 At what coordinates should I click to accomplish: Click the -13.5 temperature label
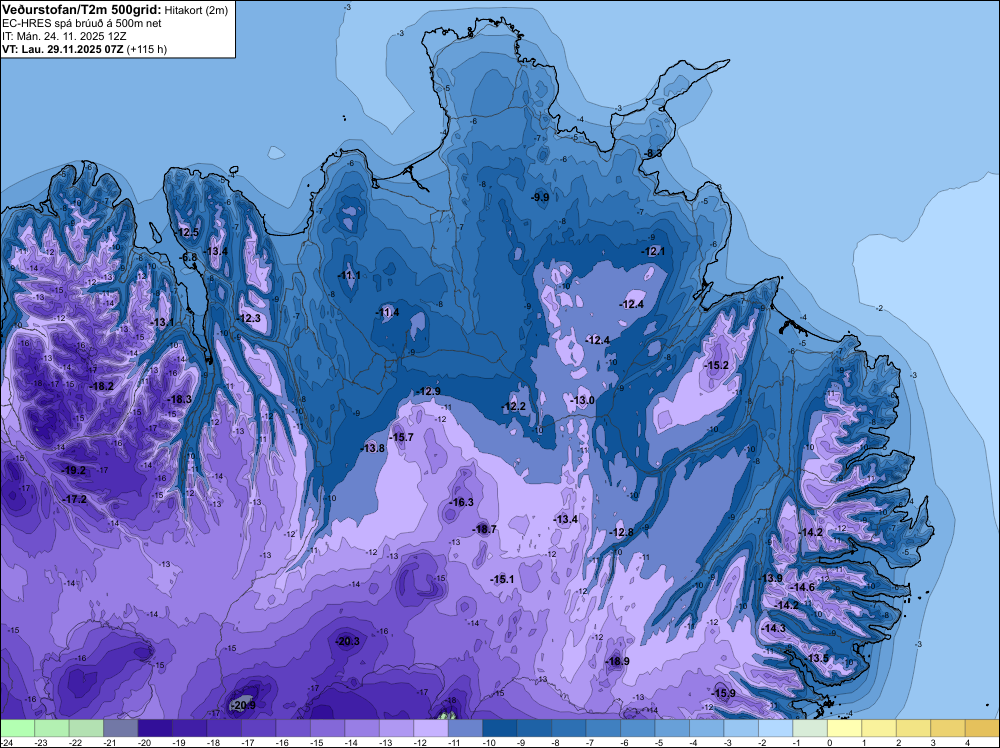pyautogui.click(x=817, y=658)
